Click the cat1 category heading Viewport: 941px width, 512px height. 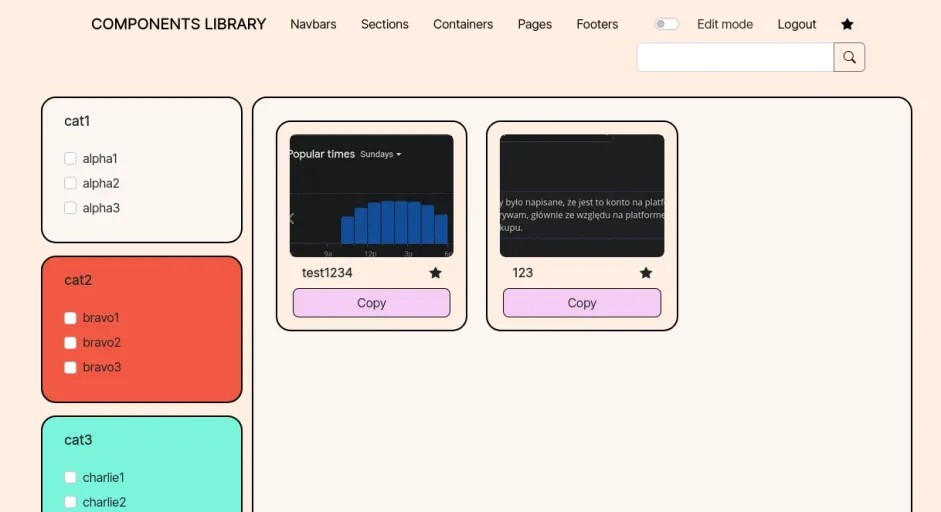[77, 121]
